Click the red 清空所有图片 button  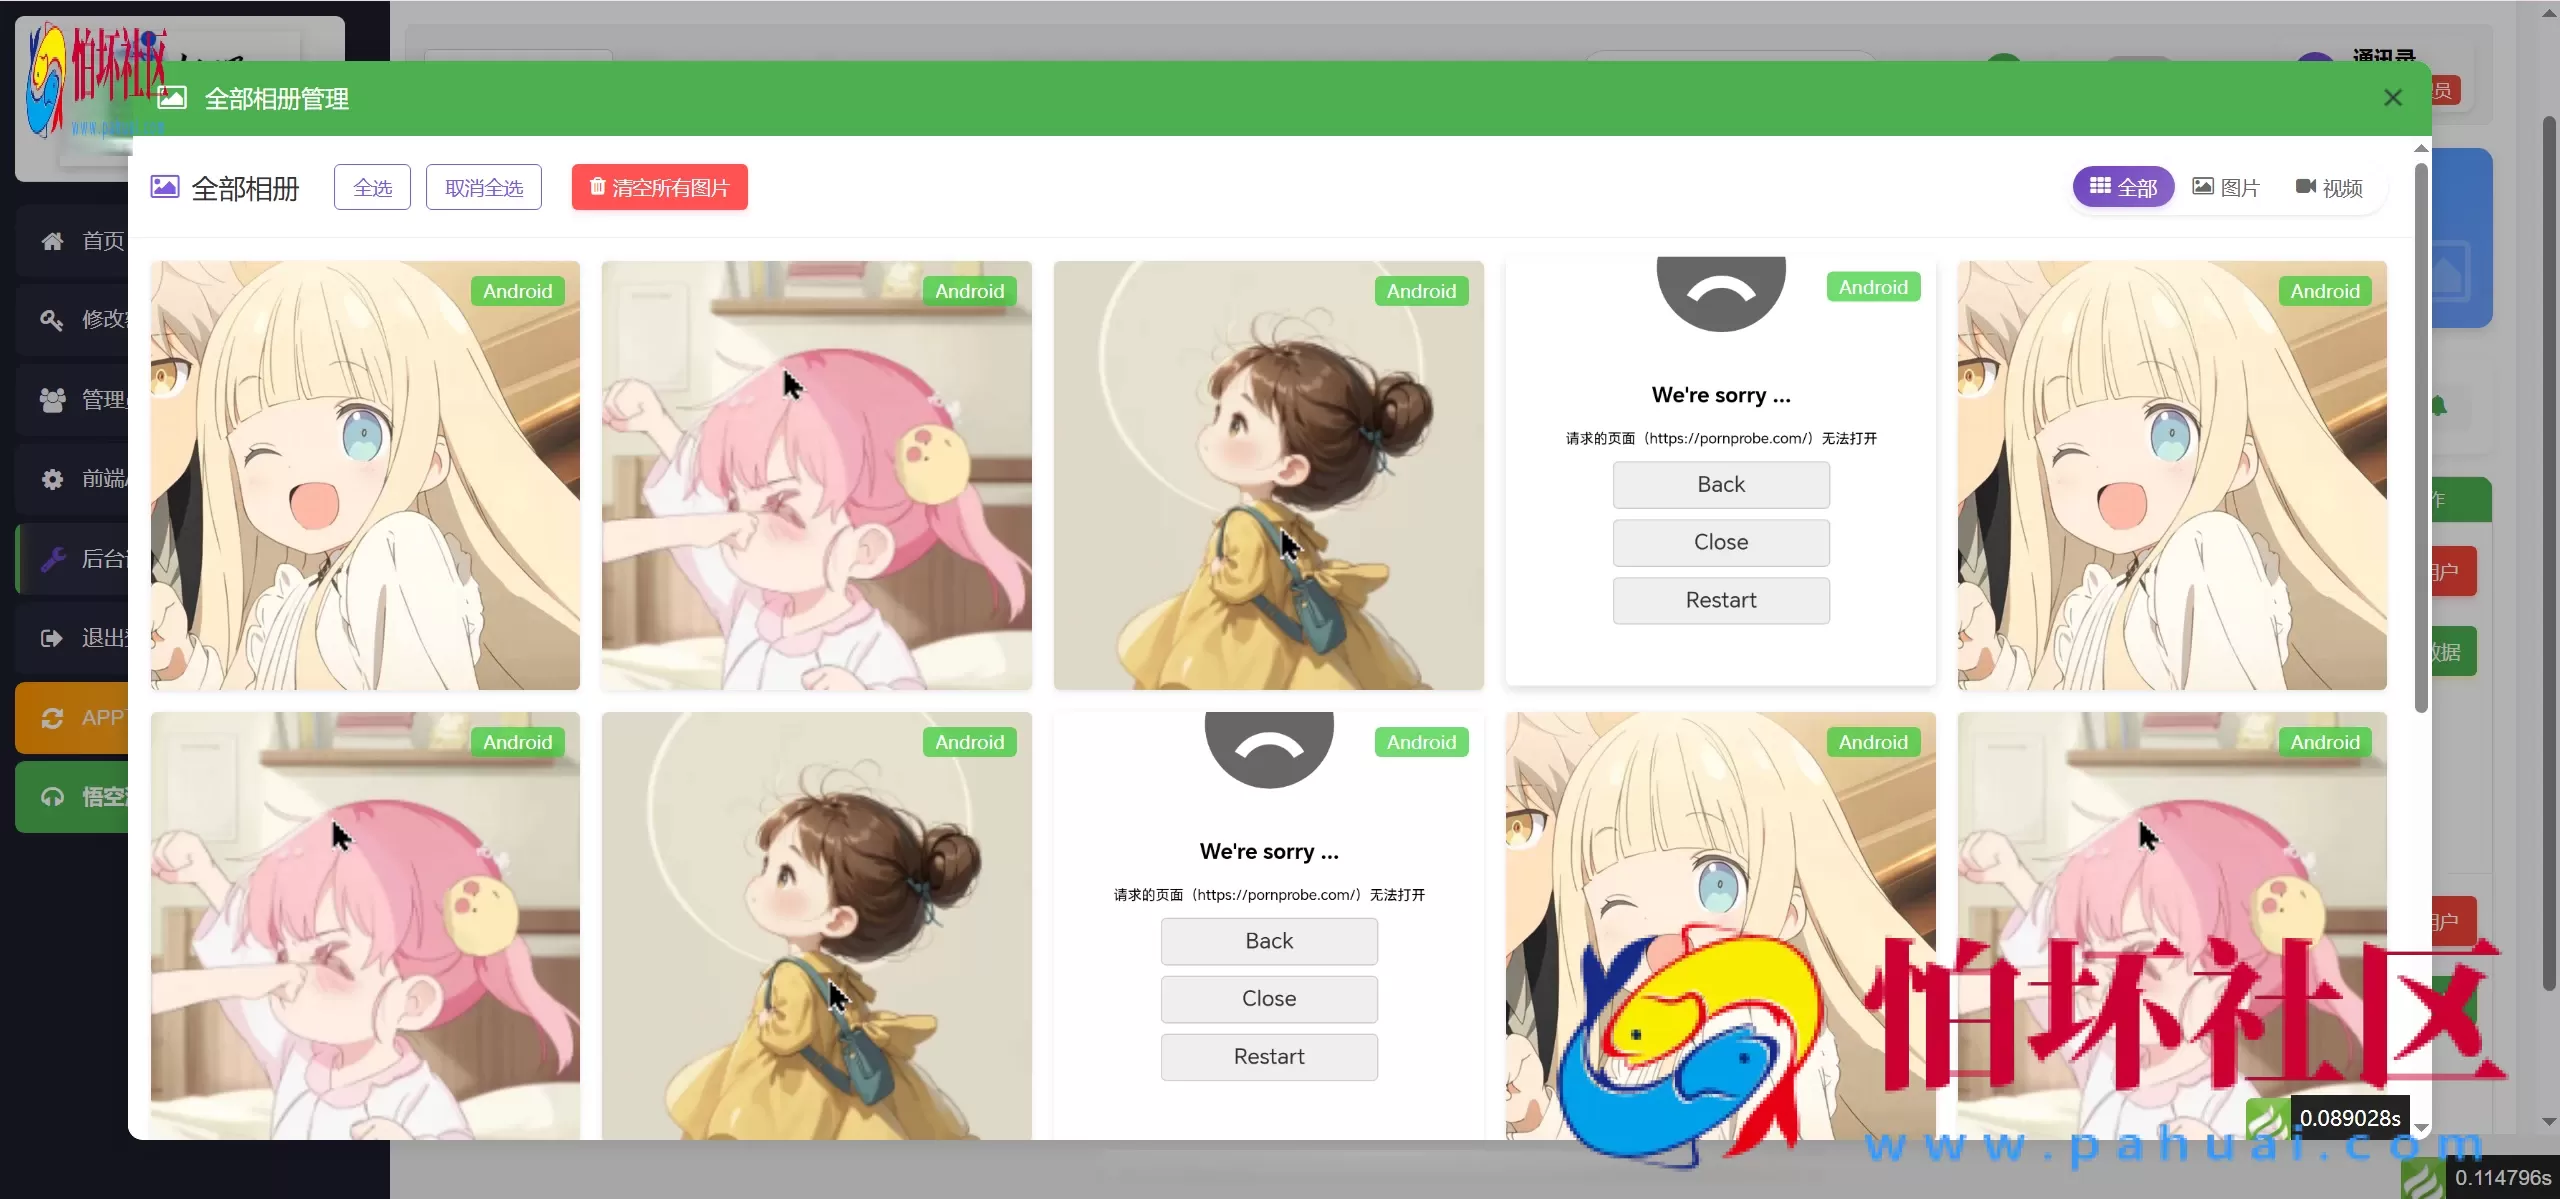(x=659, y=187)
